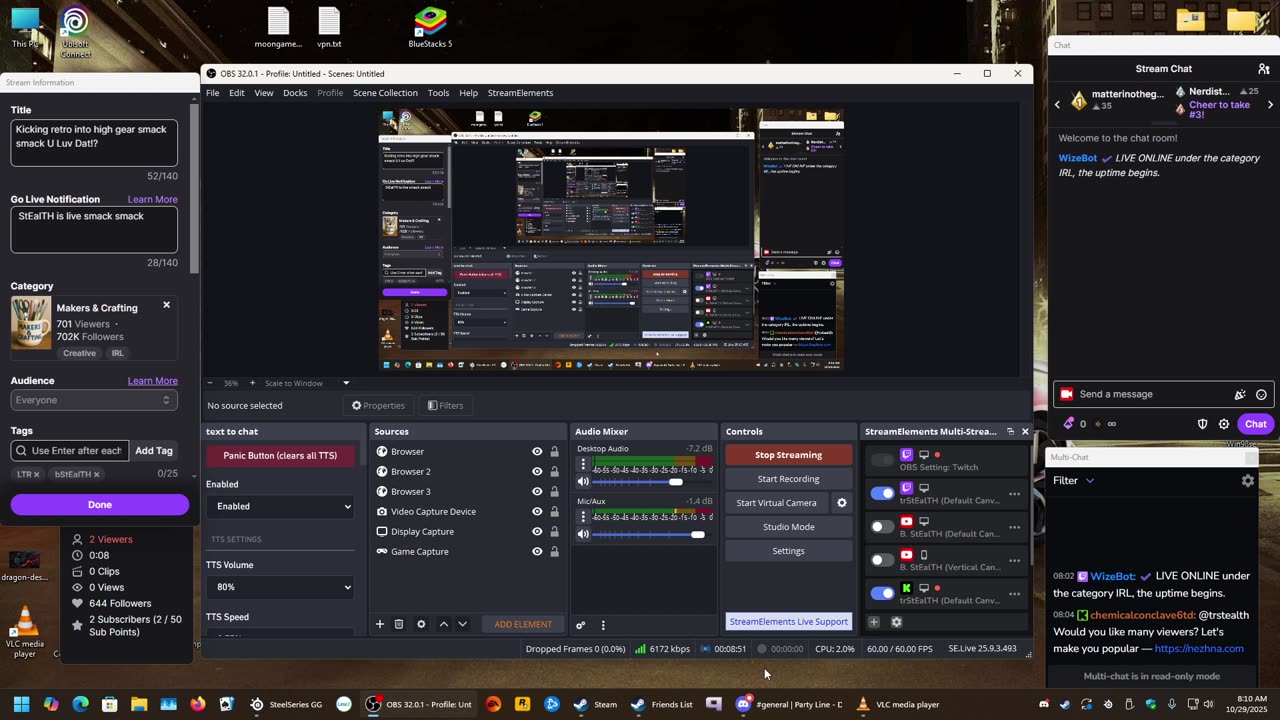Image resolution: width=1280 pixels, height=720 pixels.
Task: Move source down with arrow icon
Action: (462, 624)
